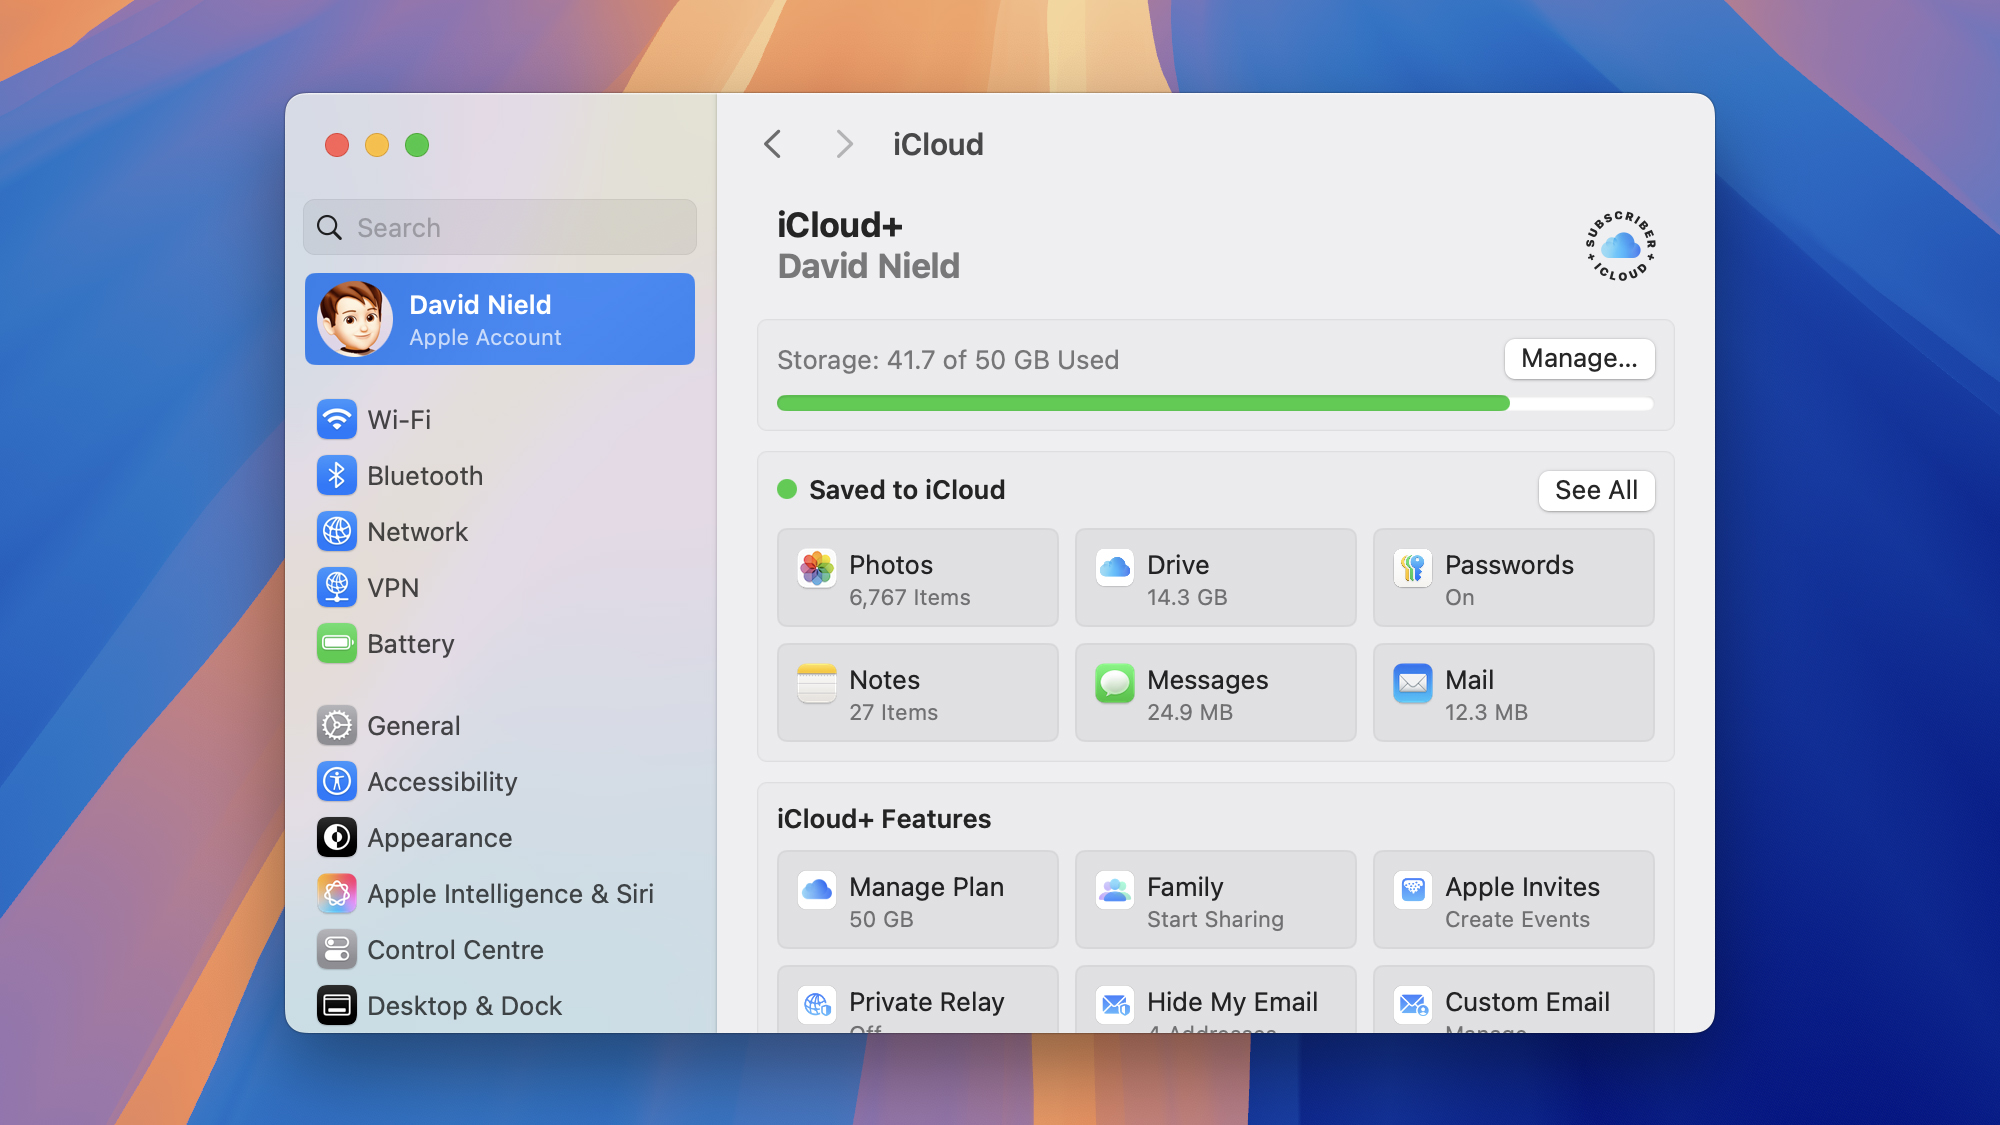2000x1125 pixels.
Task: Select the Accessibility icon
Action: click(338, 781)
